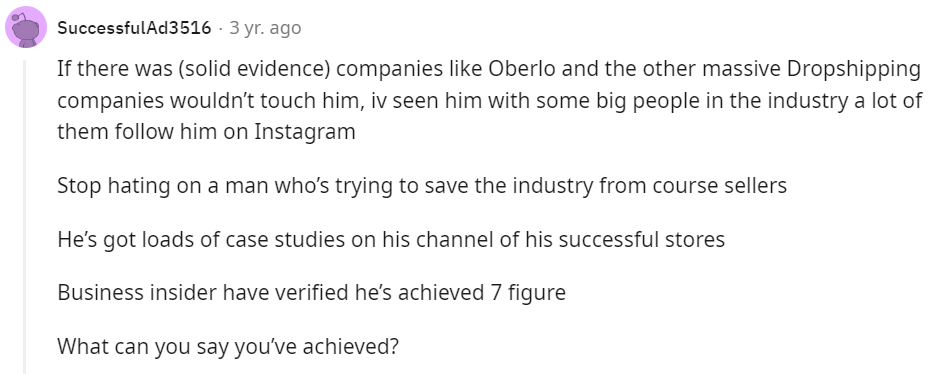The width and height of the screenshot is (939, 374).
Task: Click the word "Dropshipping" in the first line
Action: click(853, 70)
